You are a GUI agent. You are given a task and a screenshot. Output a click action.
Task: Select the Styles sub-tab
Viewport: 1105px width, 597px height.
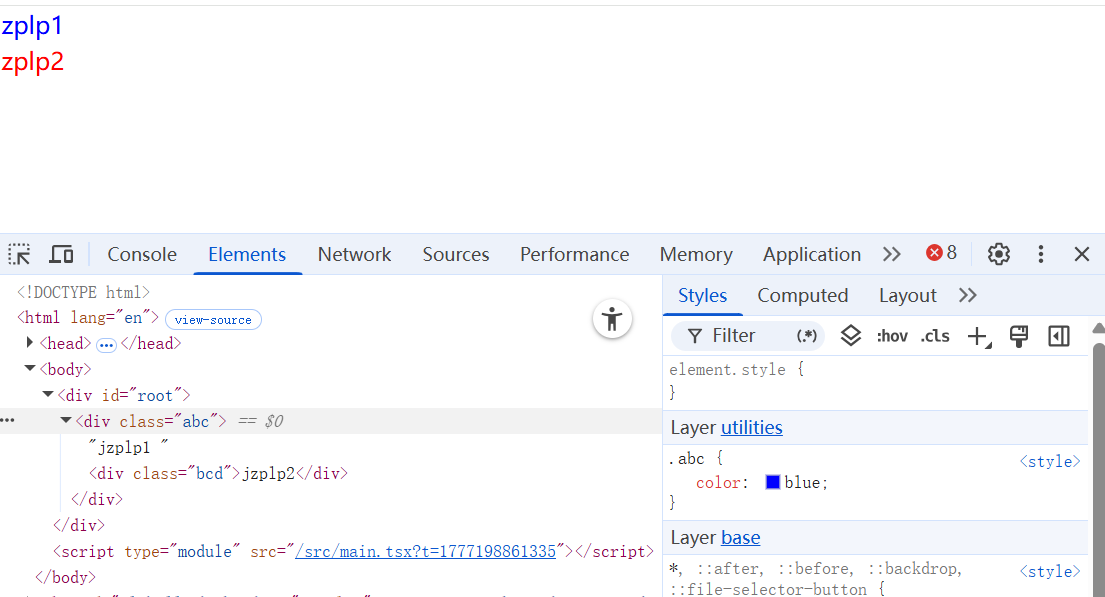(703, 295)
